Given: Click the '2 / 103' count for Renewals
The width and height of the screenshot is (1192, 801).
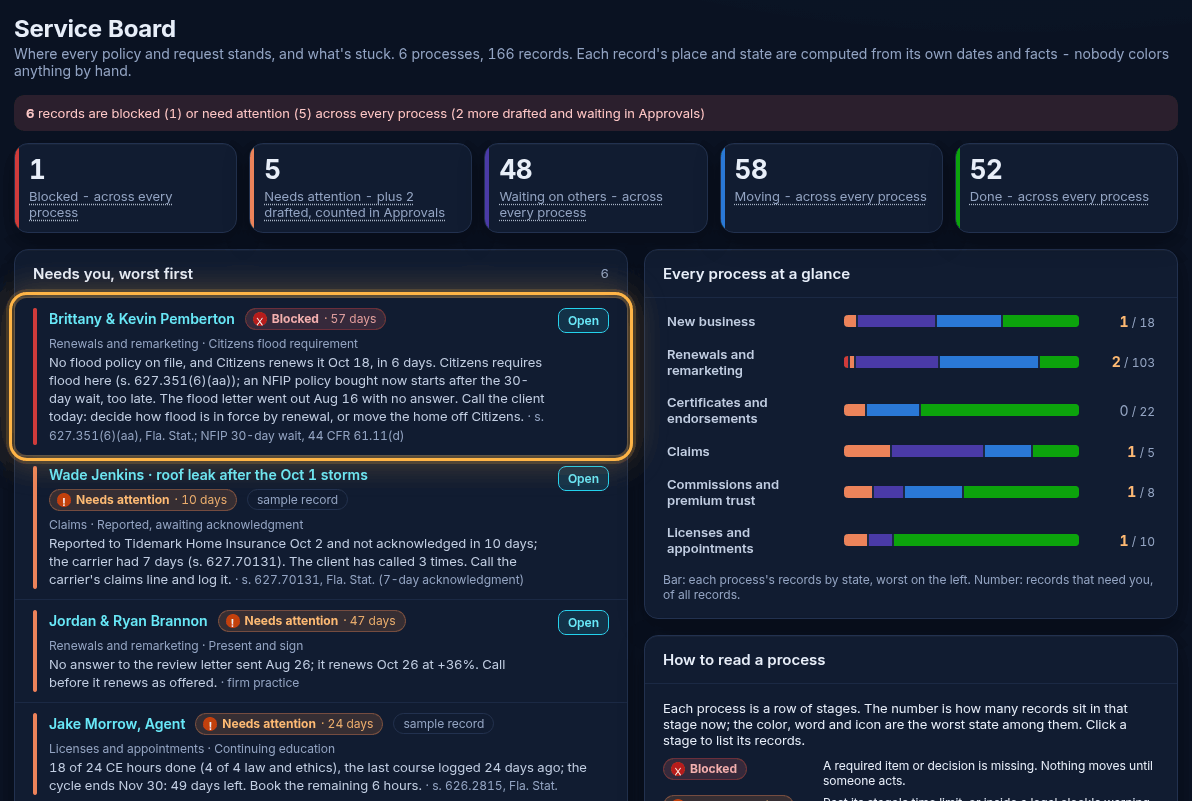Looking at the screenshot, I should [x=1133, y=363].
